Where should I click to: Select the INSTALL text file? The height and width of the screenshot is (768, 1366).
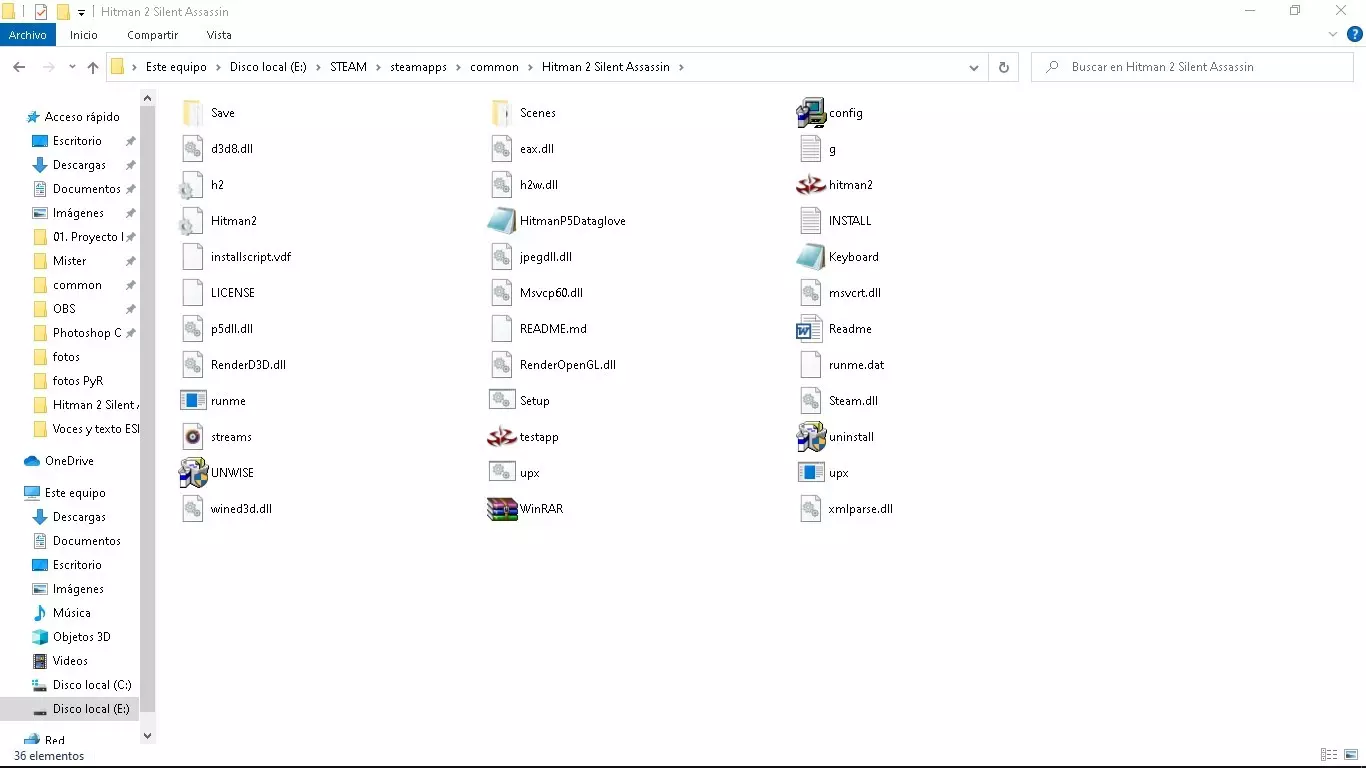point(835,221)
